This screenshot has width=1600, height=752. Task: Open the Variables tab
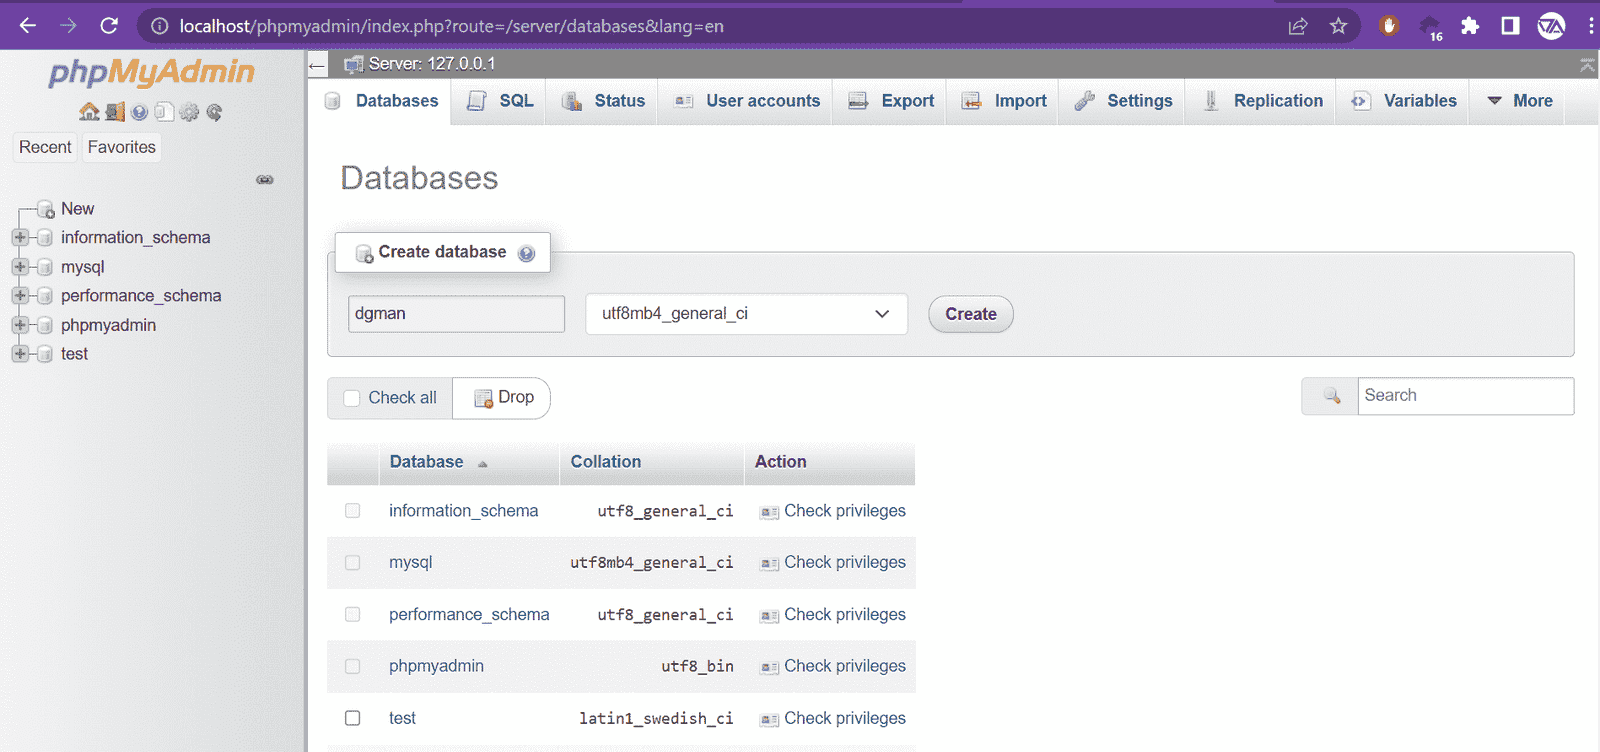coord(1403,101)
